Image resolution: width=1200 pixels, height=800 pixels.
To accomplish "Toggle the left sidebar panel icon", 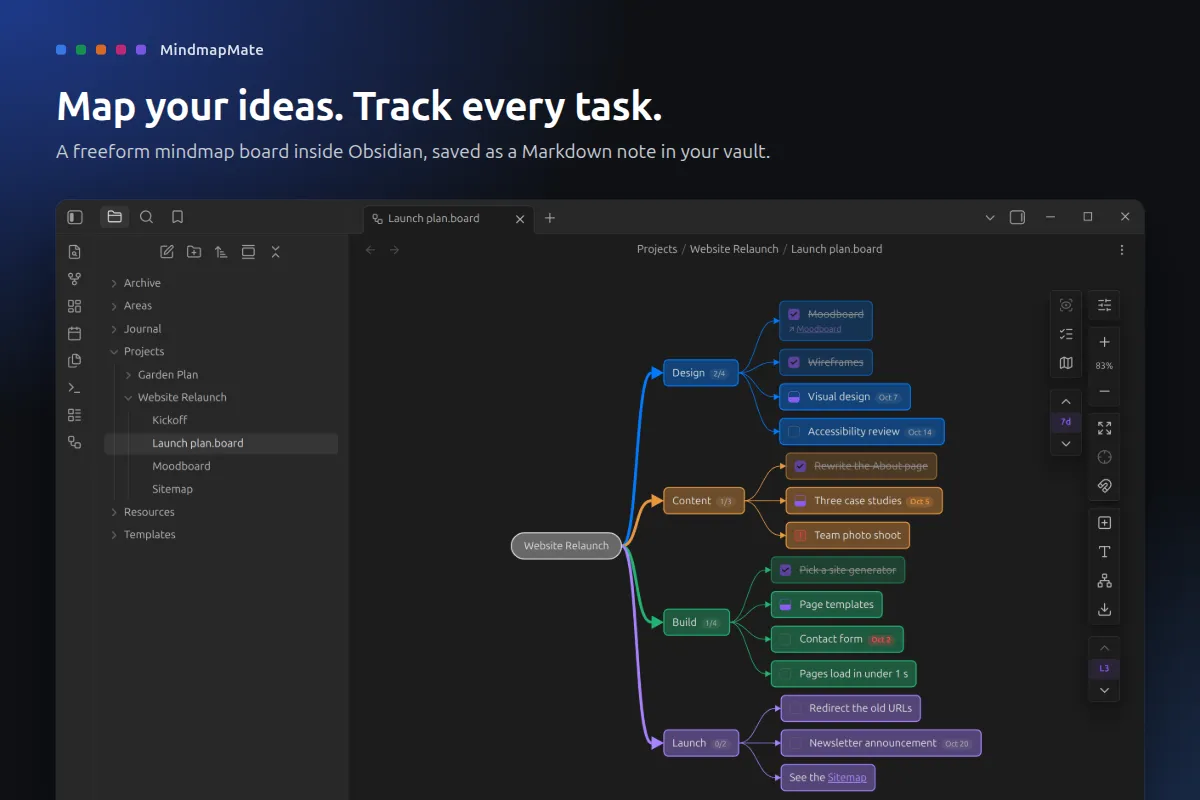I will pos(75,217).
